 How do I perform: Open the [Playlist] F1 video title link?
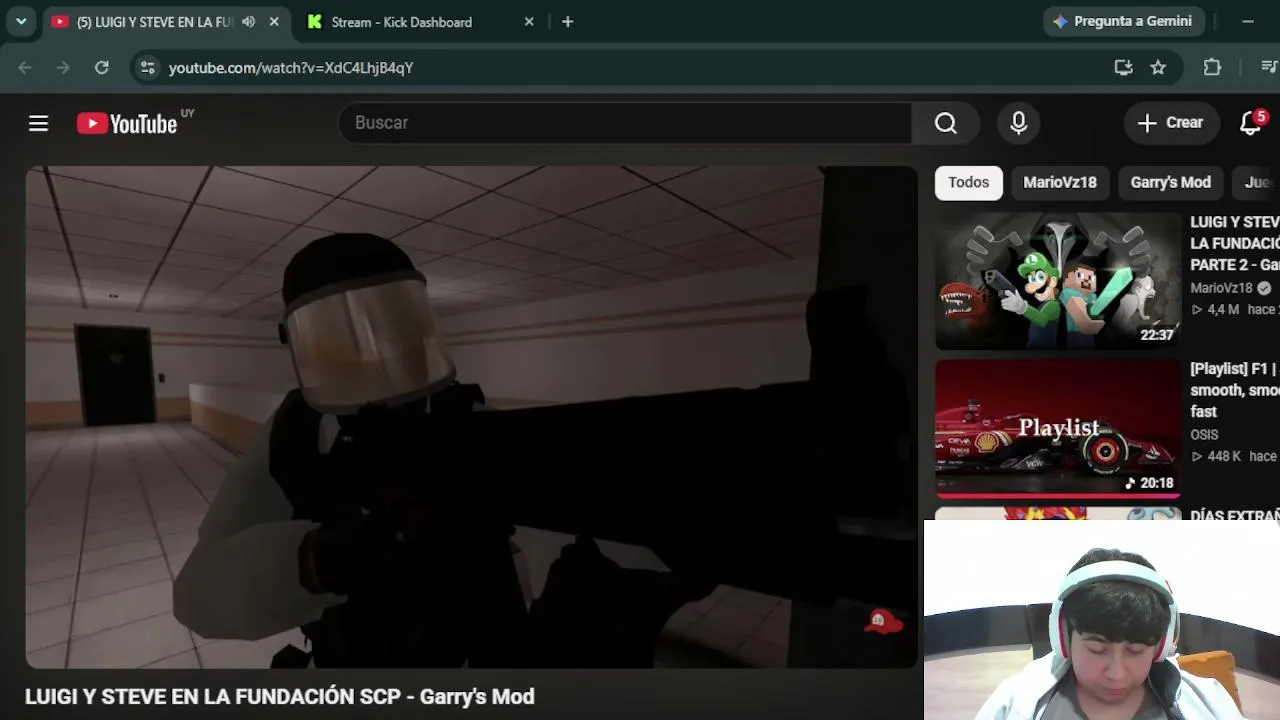point(1235,390)
